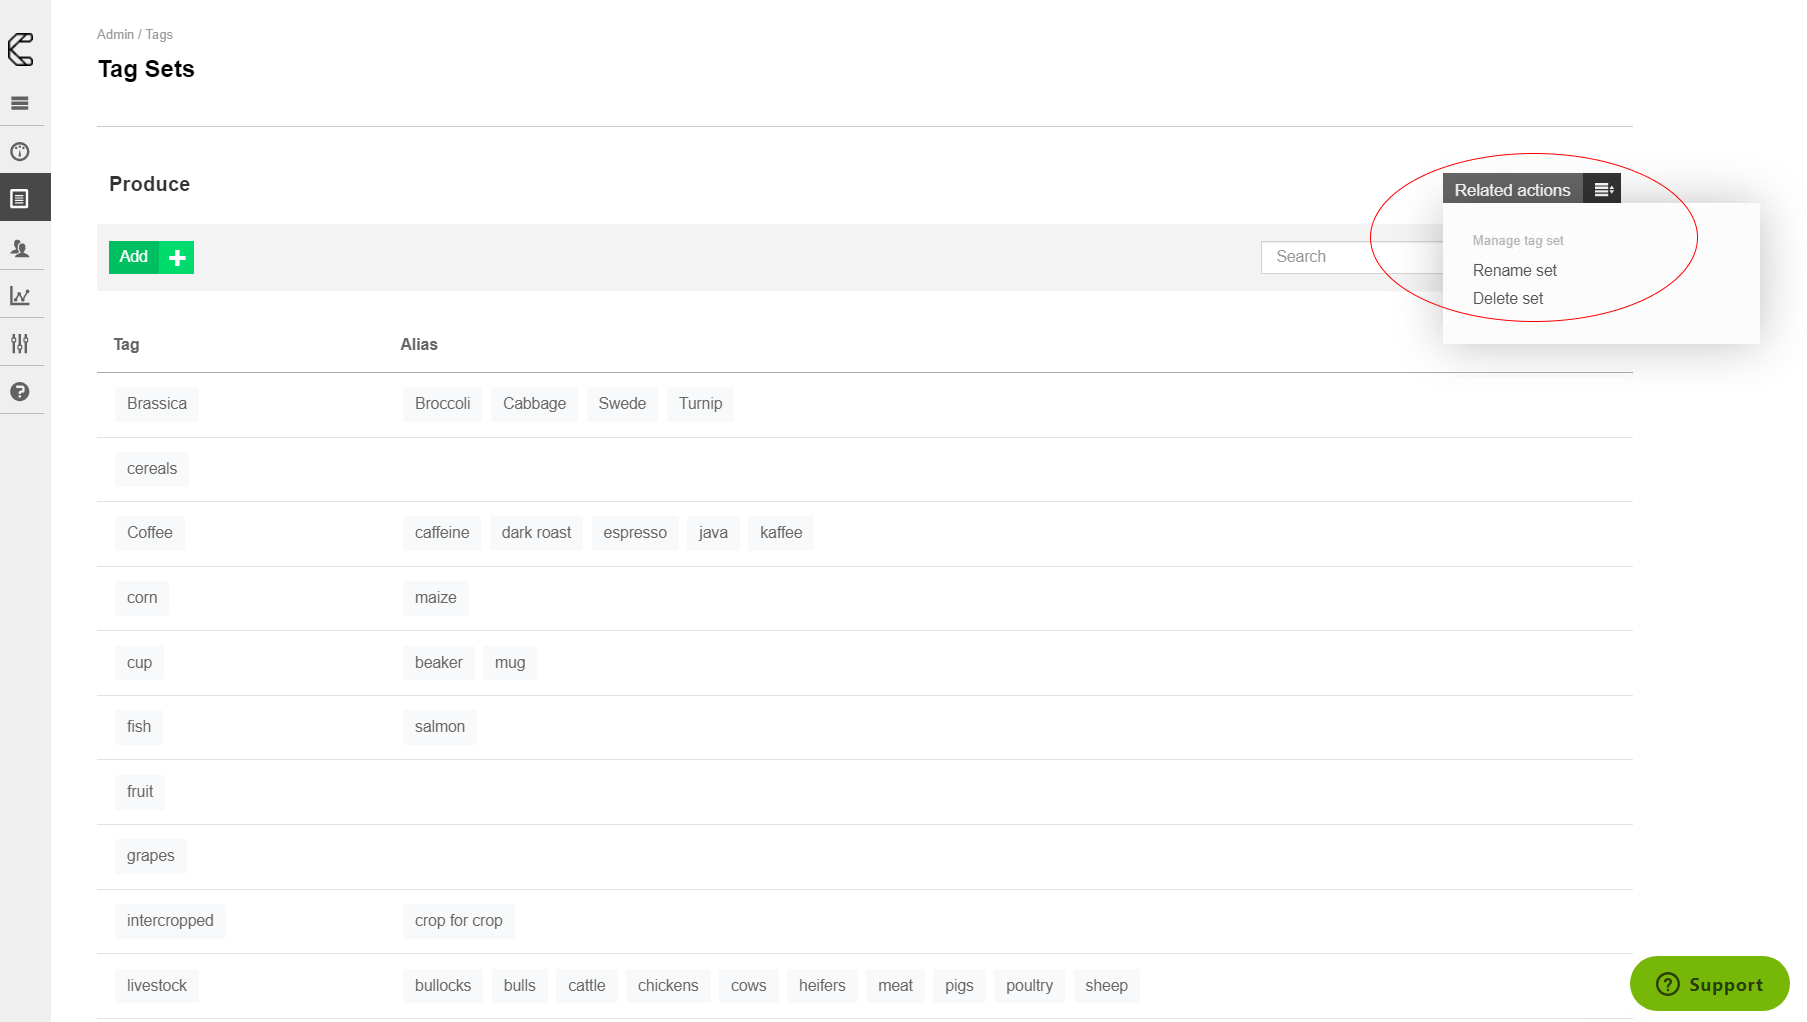Choose Rename set from the menu
This screenshot has width=1807, height=1022.
[x=1514, y=270]
